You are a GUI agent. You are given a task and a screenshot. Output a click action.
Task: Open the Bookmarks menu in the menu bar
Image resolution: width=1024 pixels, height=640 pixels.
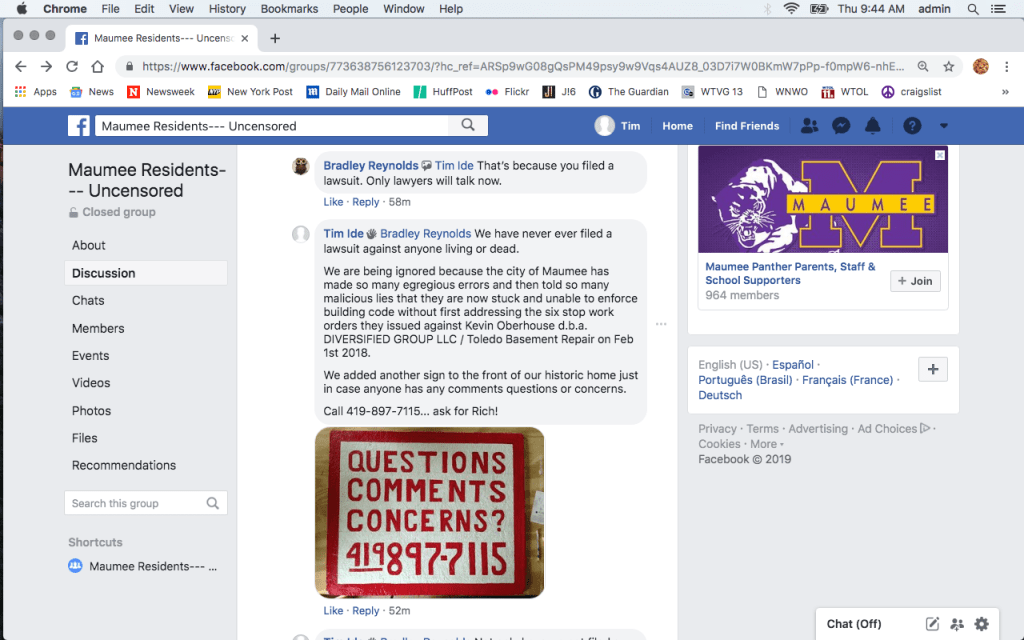tap(289, 9)
